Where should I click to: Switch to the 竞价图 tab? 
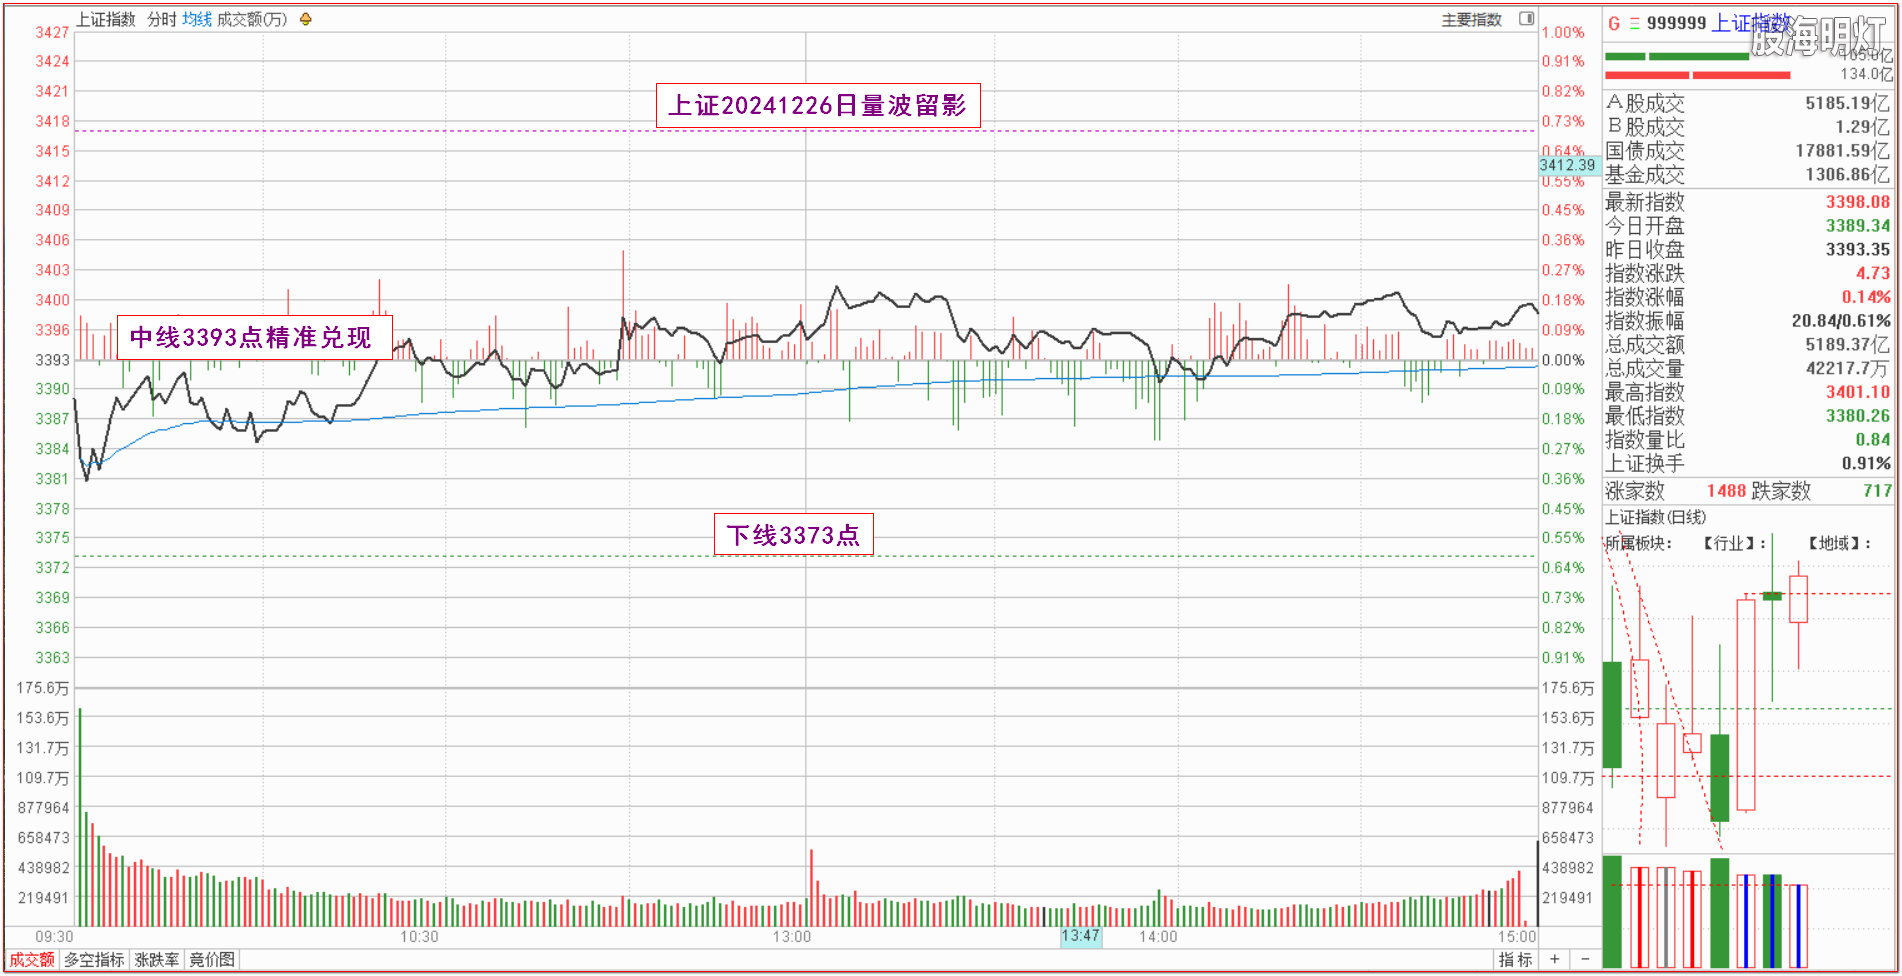212,960
